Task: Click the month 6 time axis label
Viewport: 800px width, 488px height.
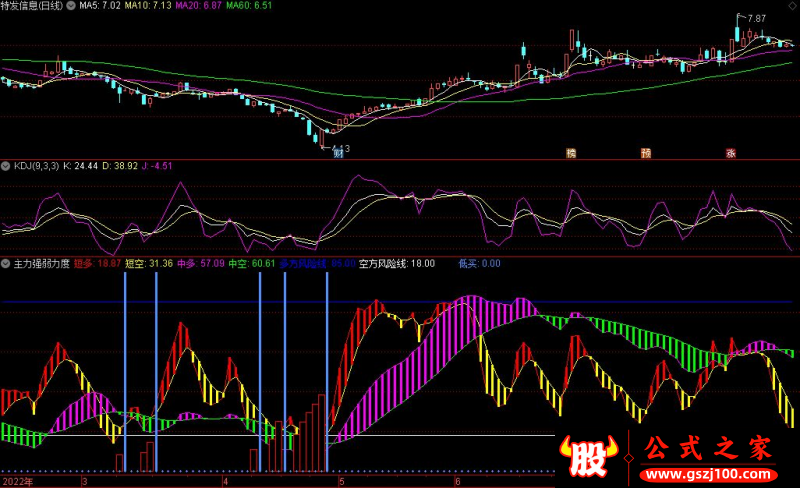Action: click(458, 482)
